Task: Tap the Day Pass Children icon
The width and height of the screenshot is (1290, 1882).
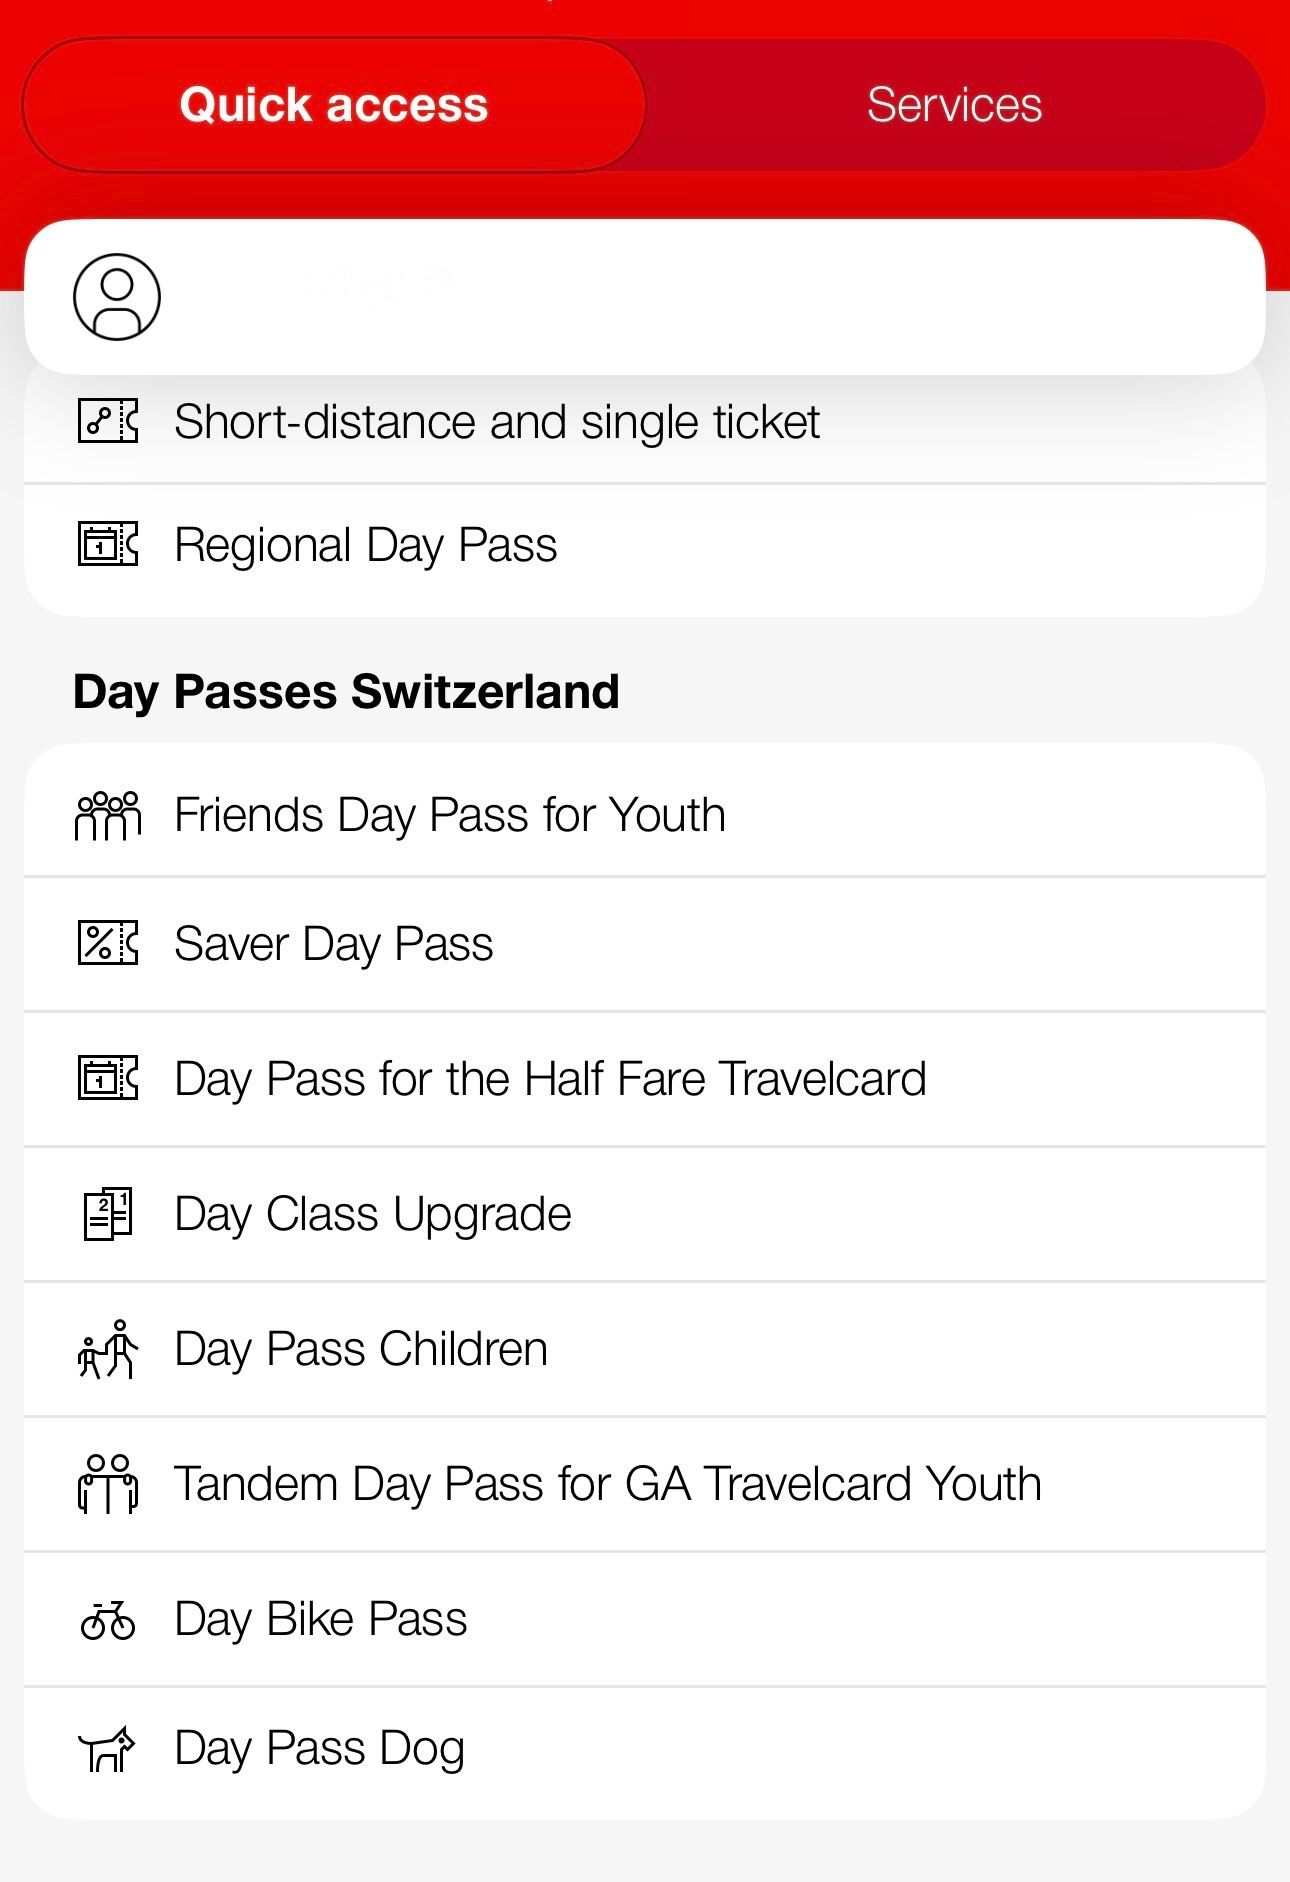Action: point(108,1349)
